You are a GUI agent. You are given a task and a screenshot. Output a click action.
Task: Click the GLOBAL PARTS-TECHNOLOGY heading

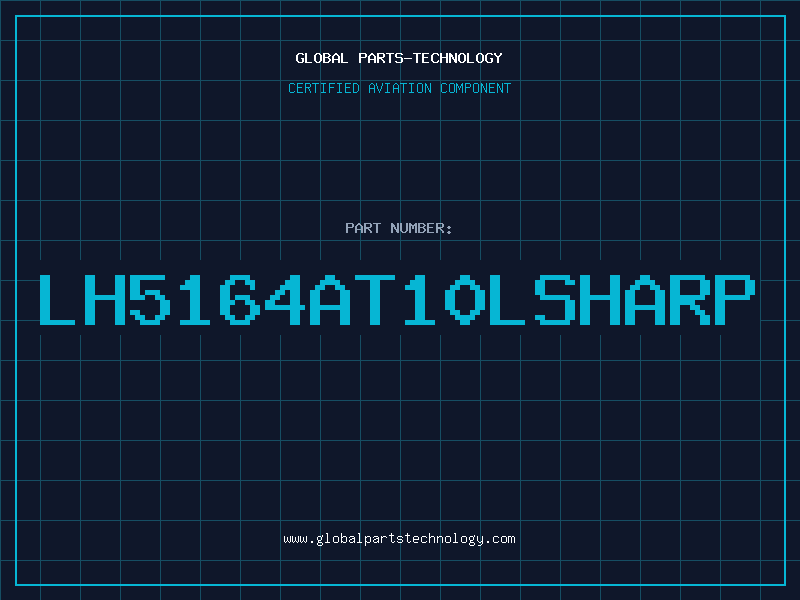399,58
